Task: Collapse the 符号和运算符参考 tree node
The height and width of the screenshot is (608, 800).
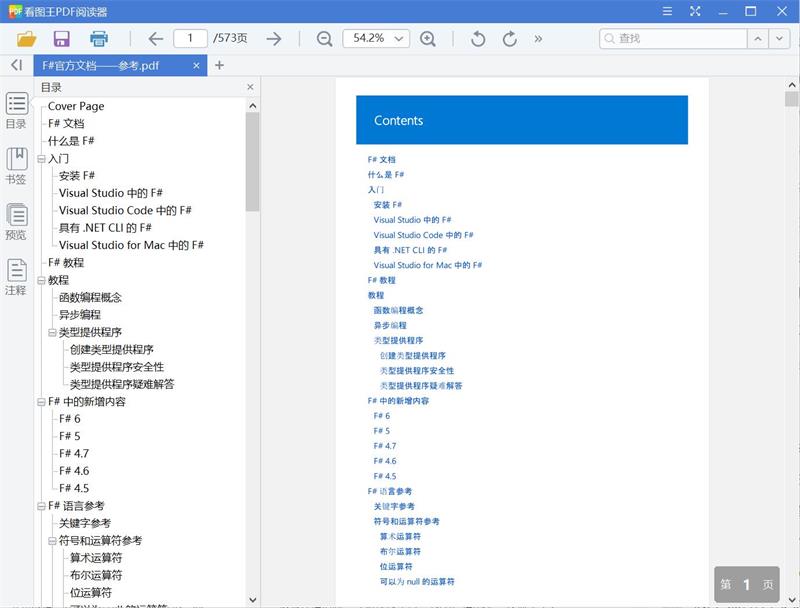Action: [x=52, y=541]
